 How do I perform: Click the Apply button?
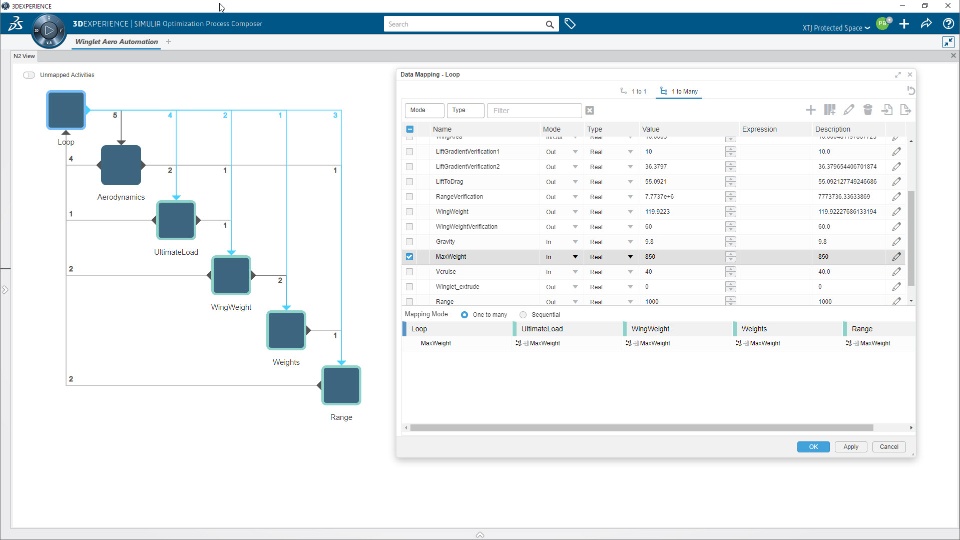point(850,447)
